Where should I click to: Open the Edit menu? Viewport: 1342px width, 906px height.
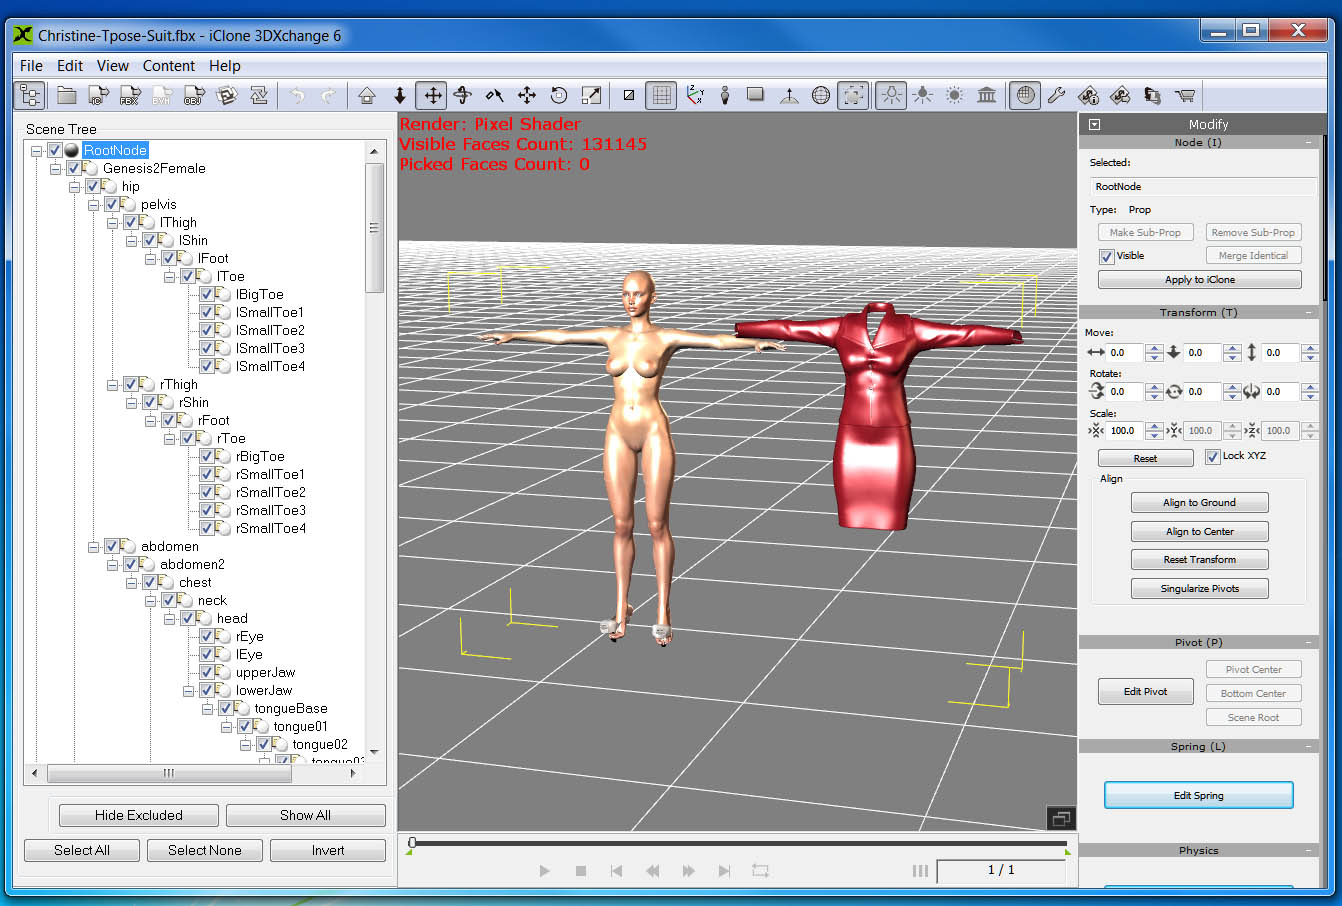[70, 66]
